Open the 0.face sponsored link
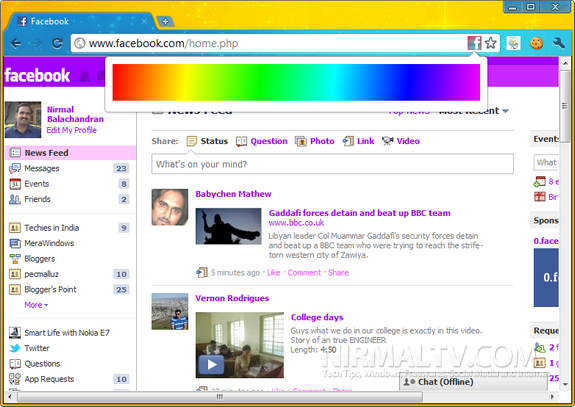Screen dimensions: 575x407 (546, 241)
